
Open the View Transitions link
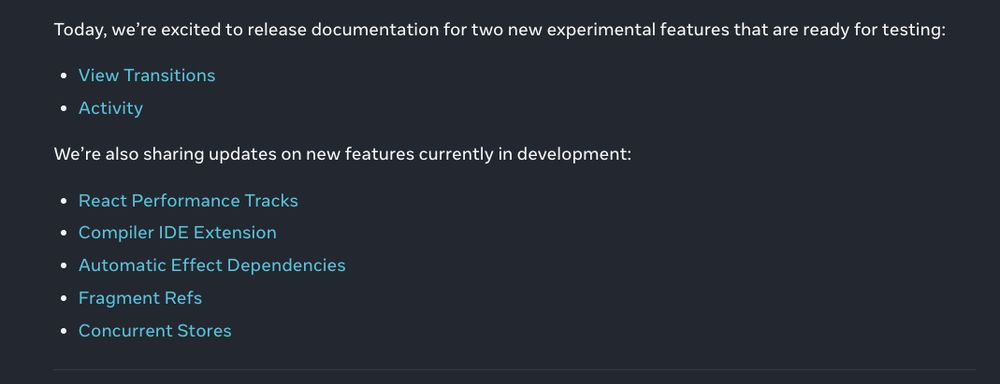tap(147, 75)
